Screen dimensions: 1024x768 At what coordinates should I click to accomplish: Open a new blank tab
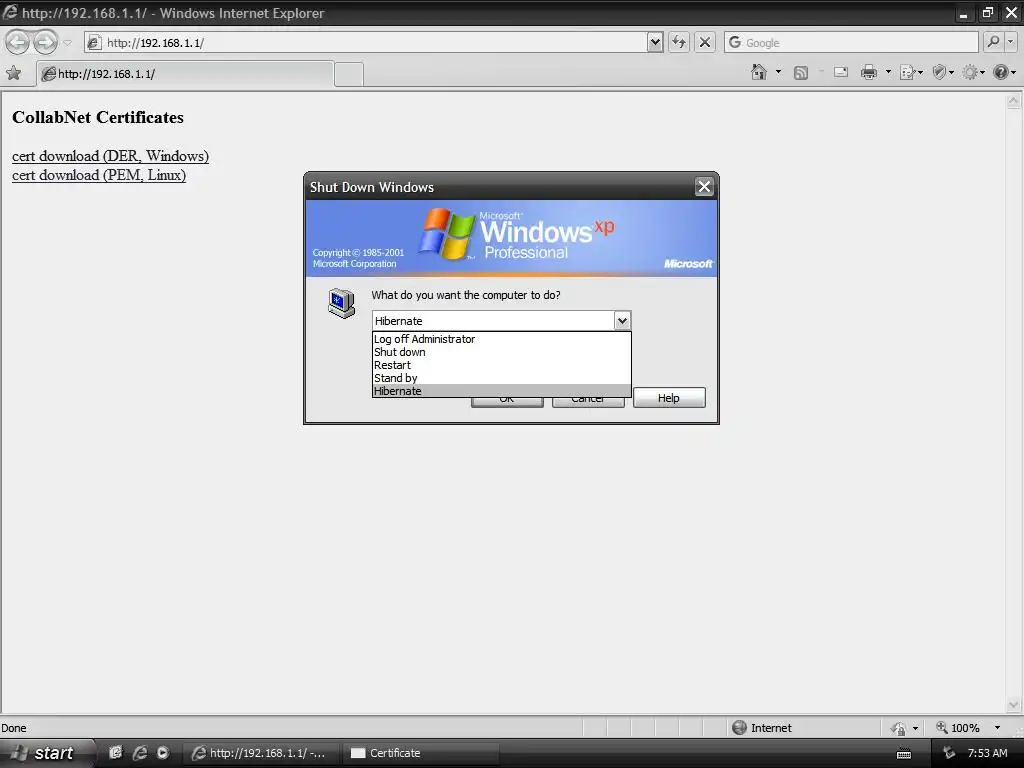coord(349,74)
